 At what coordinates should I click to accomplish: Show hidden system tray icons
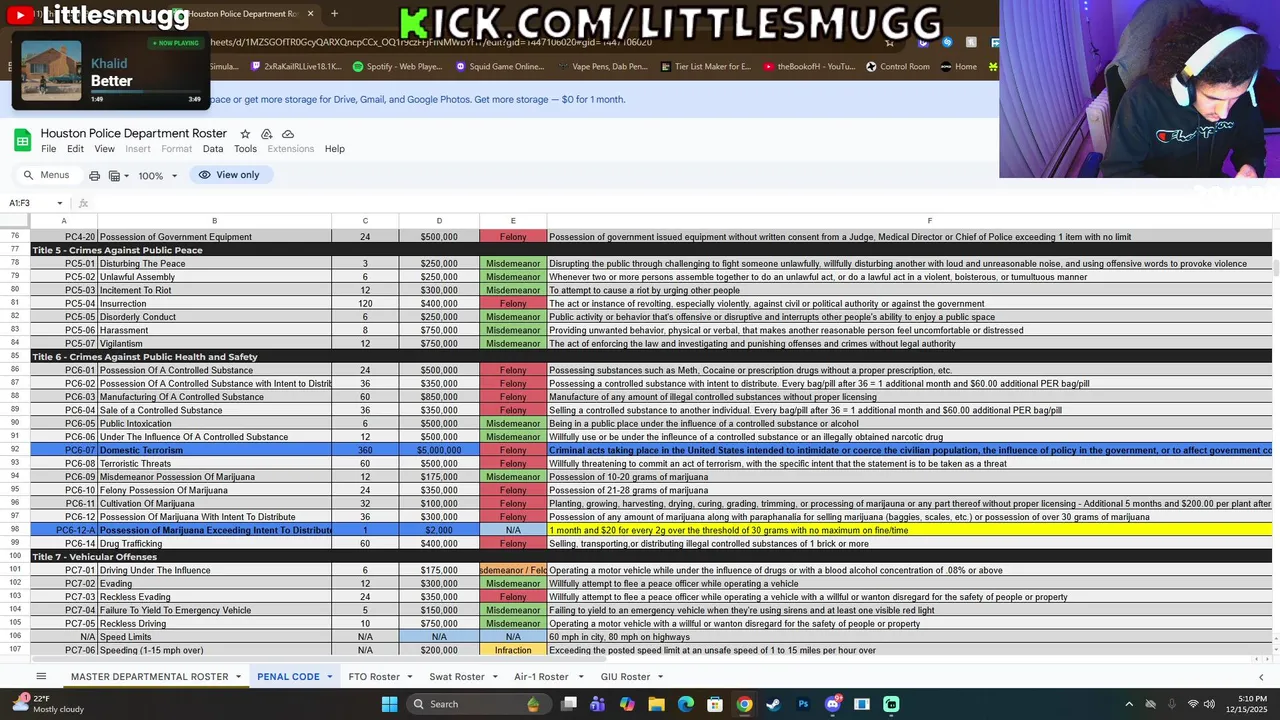point(1127,704)
